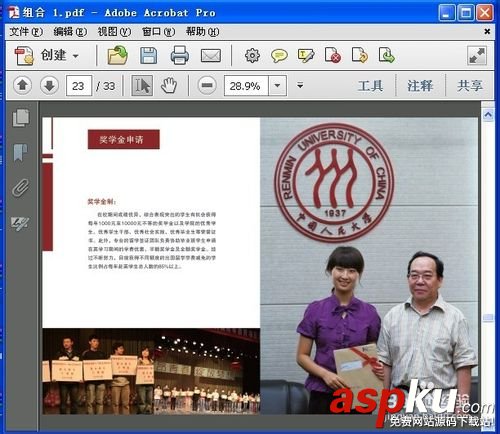Screen dimensions: 500x434
Task: Send the file by email envelope icon
Action: [x=211, y=56]
